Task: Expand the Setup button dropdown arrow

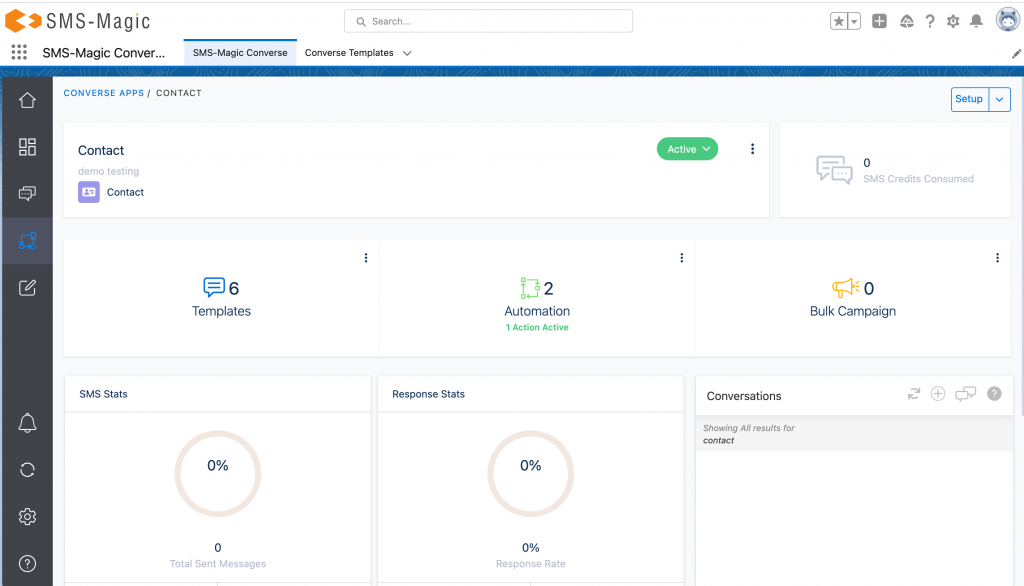Action: 999,99
